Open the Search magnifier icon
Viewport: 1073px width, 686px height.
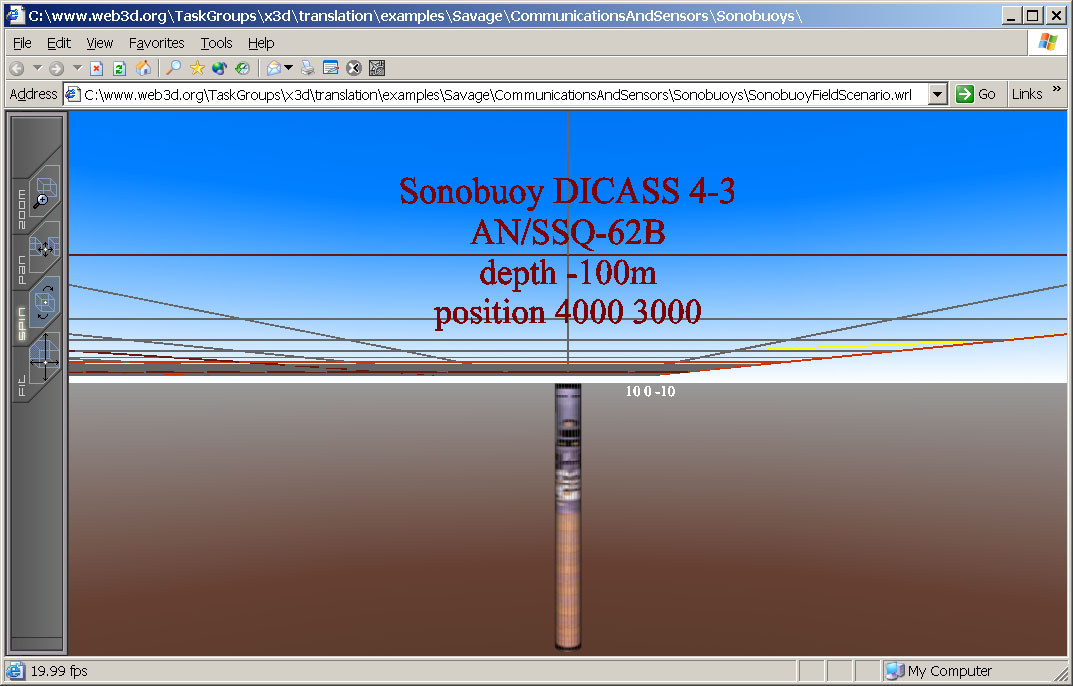174,68
